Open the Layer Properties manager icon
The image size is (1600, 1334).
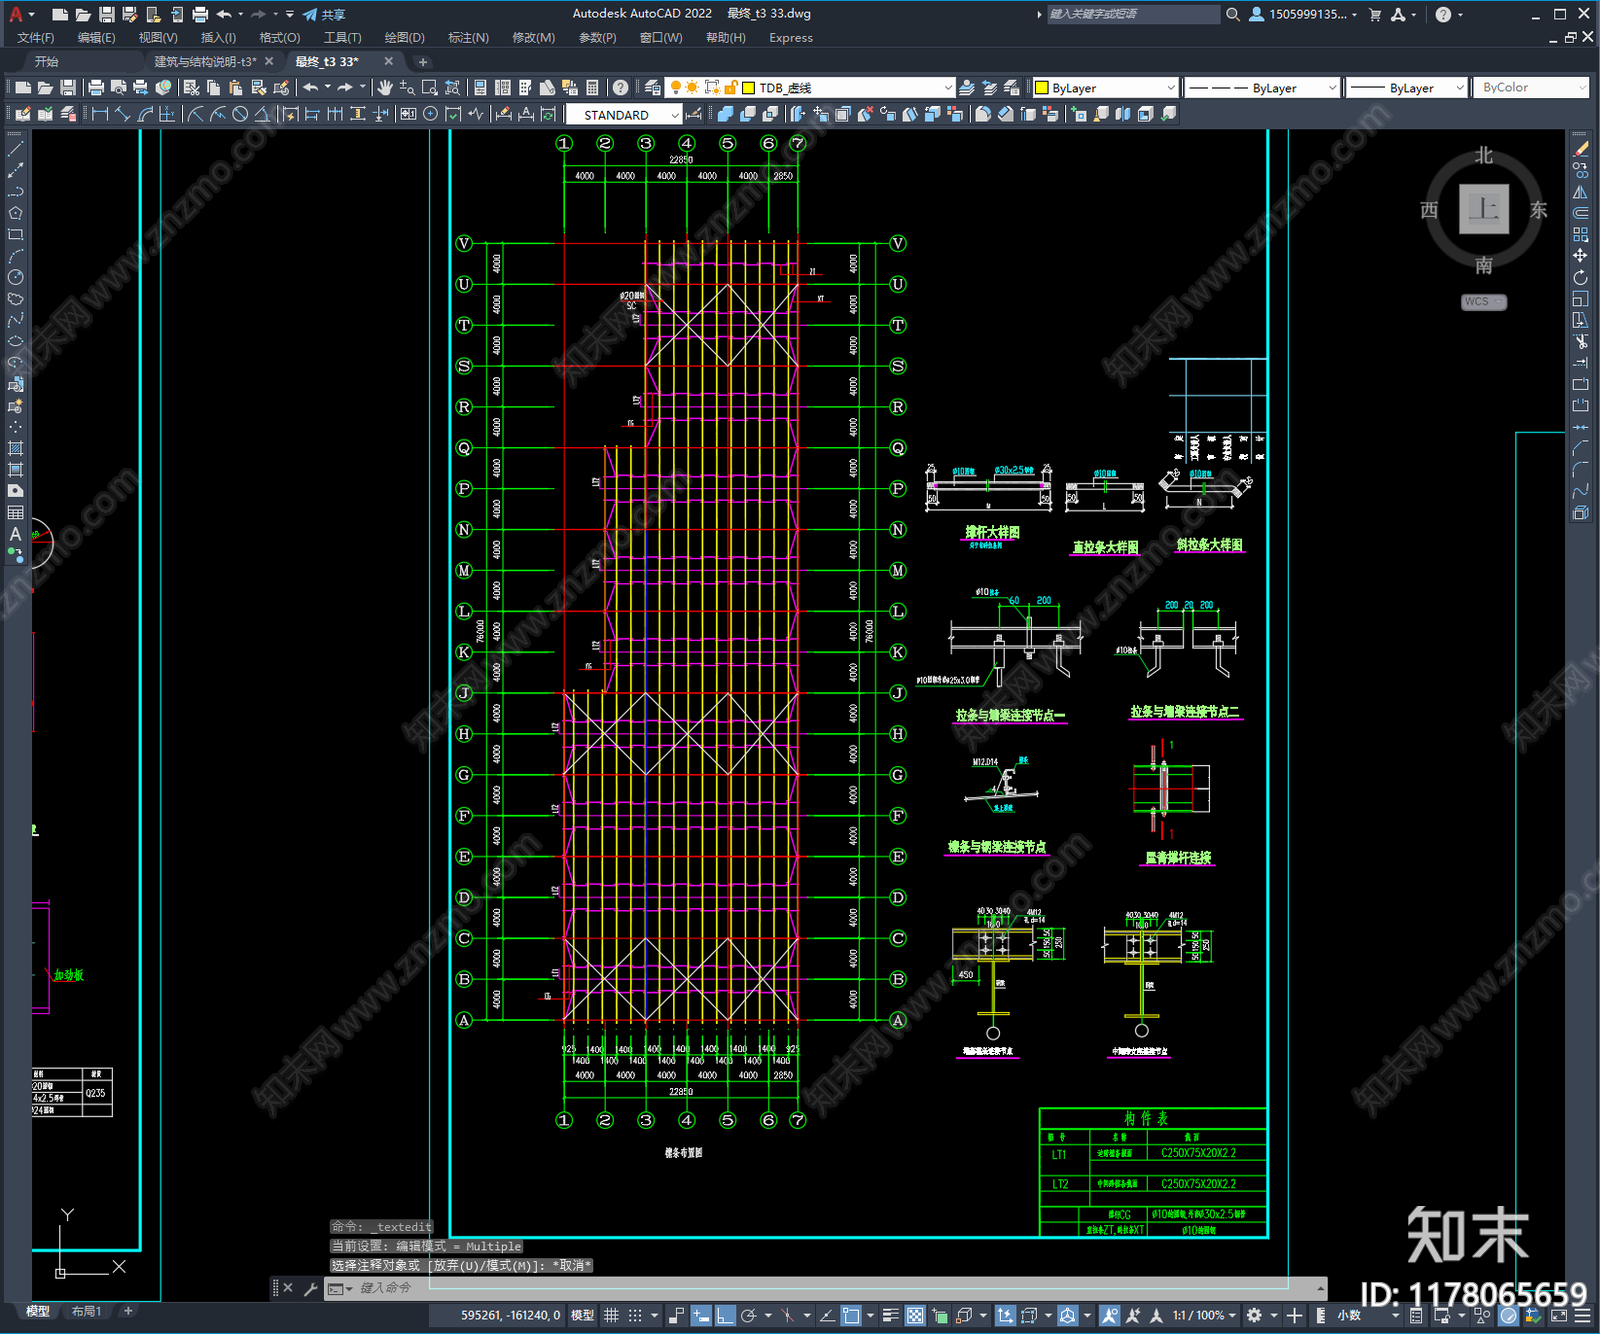click(653, 88)
